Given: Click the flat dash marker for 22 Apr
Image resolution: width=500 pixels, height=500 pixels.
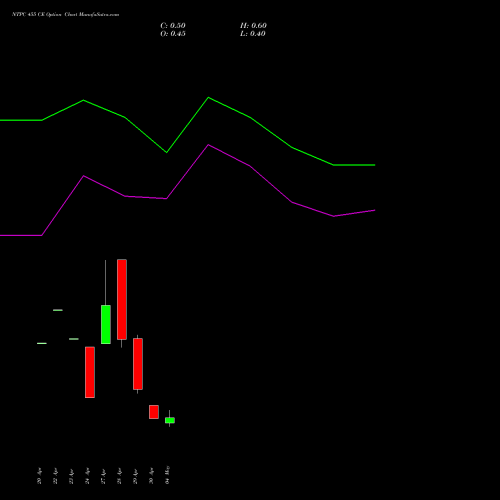Looking at the screenshot, I should pos(58,310).
